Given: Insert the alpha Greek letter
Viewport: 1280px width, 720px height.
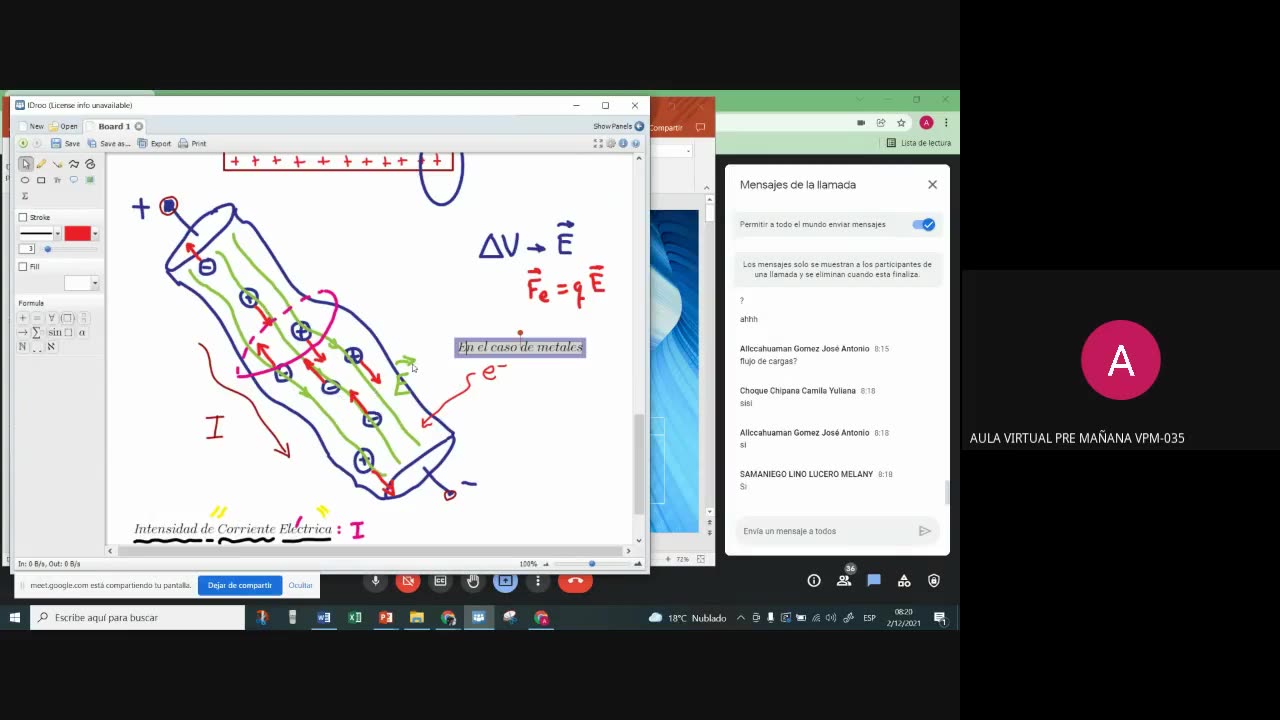Looking at the screenshot, I should pos(82,332).
